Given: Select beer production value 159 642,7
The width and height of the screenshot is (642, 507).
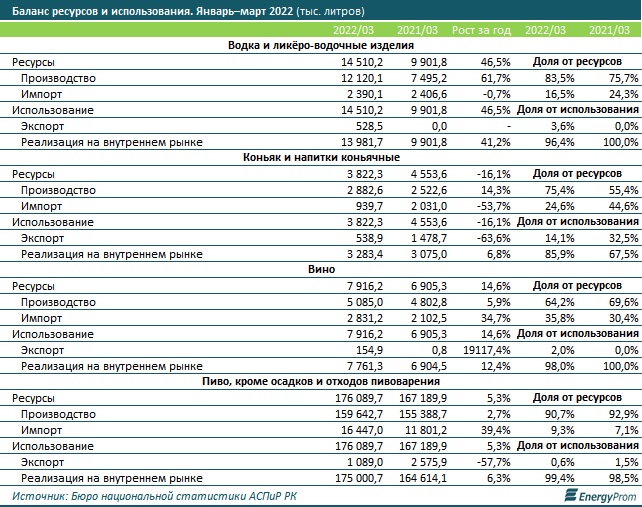Looking at the screenshot, I should pos(359,414).
